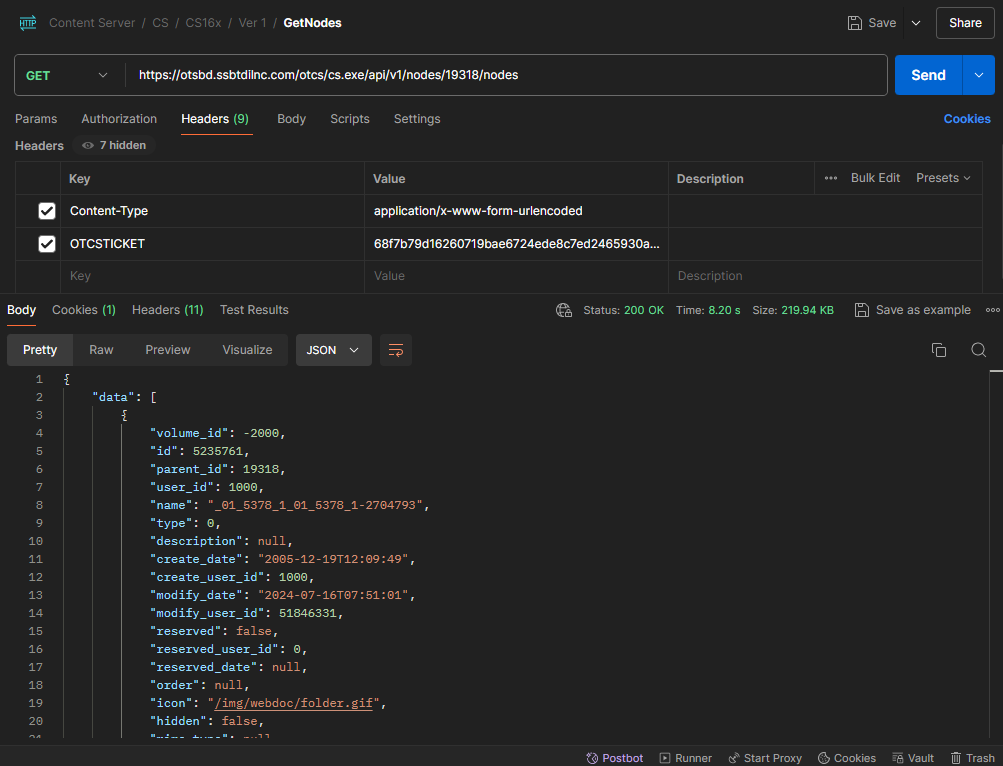Open the Vault
The image size is (1003, 766).
click(x=912, y=757)
